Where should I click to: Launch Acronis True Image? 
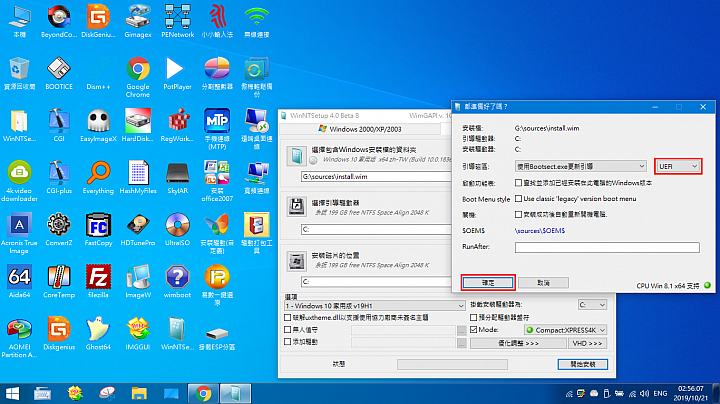[19, 233]
